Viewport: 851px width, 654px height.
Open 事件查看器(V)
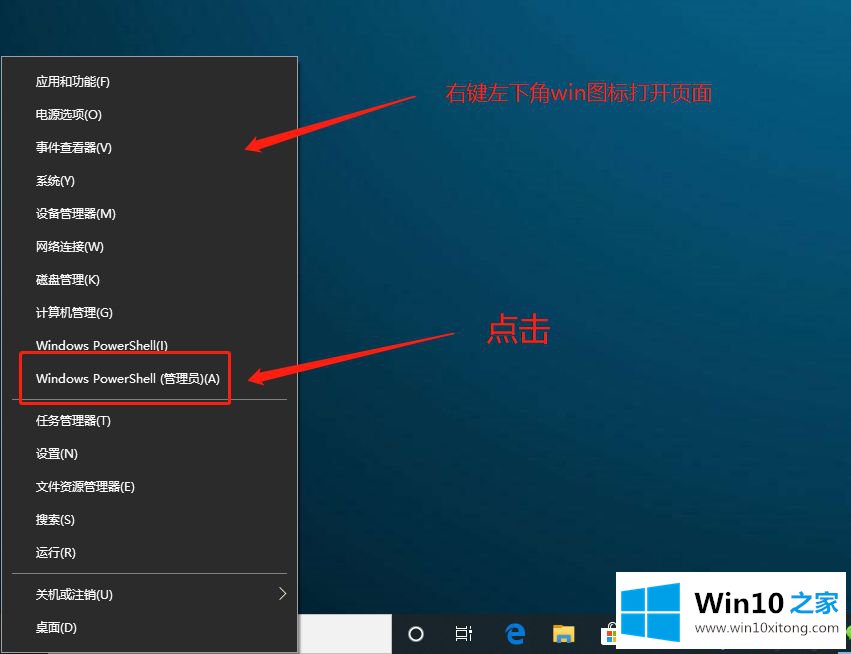click(x=74, y=147)
